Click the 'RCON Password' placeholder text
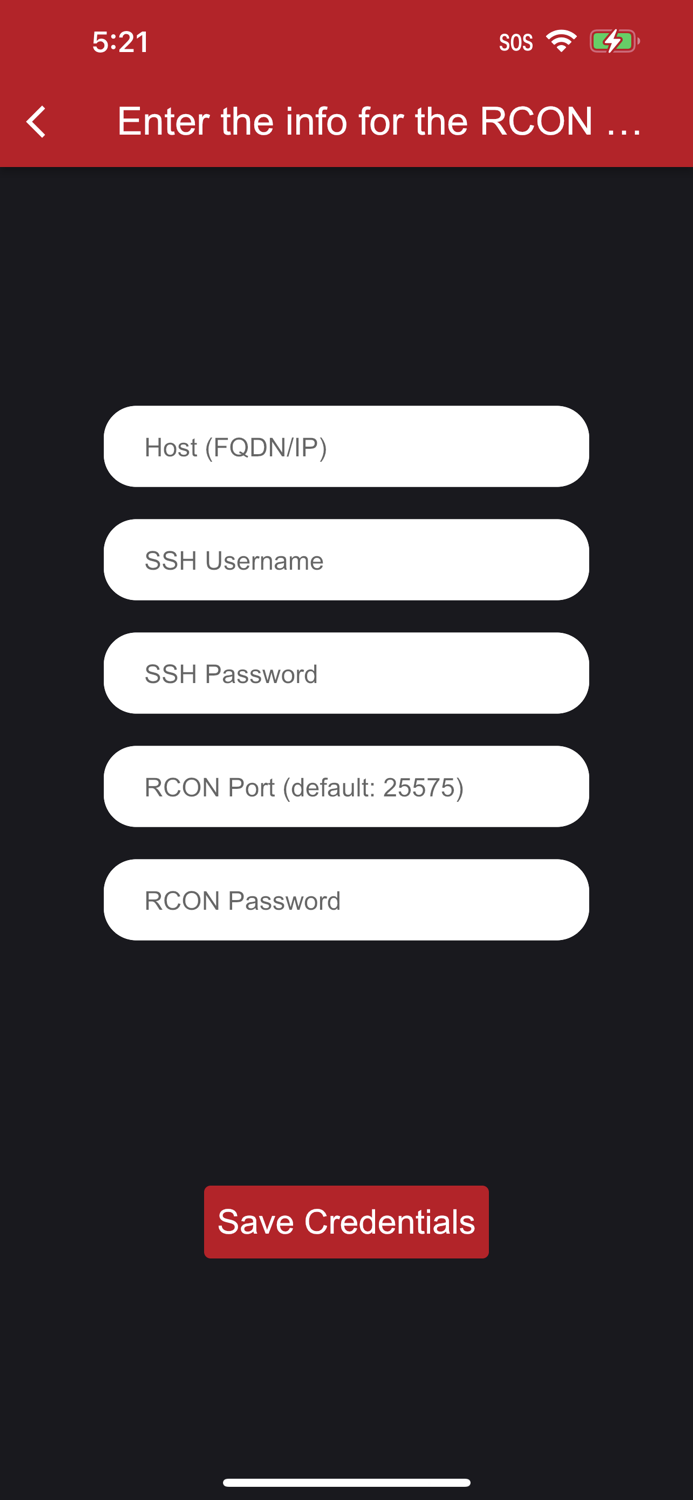 point(243,901)
